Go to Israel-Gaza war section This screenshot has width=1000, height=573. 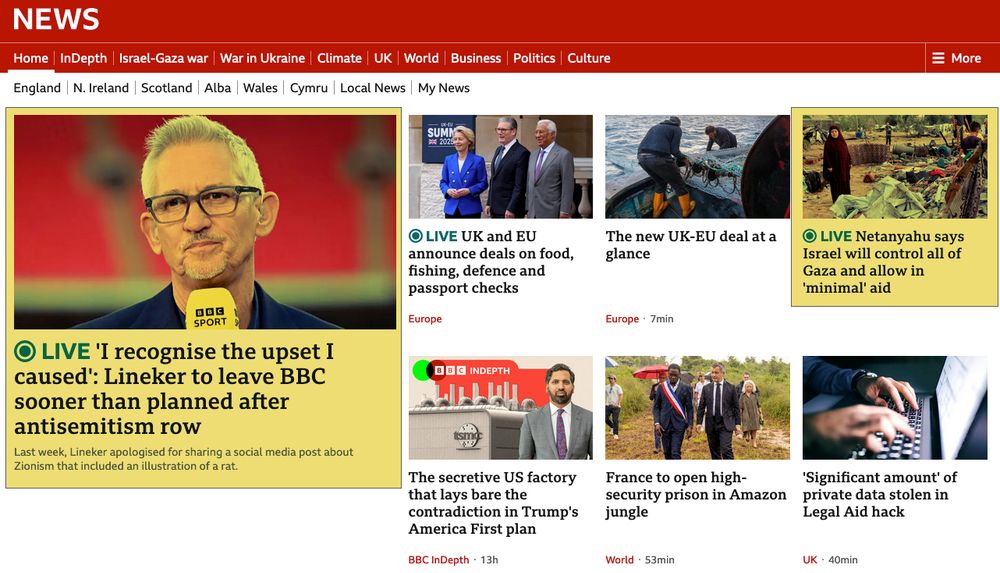(x=163, y=58)
